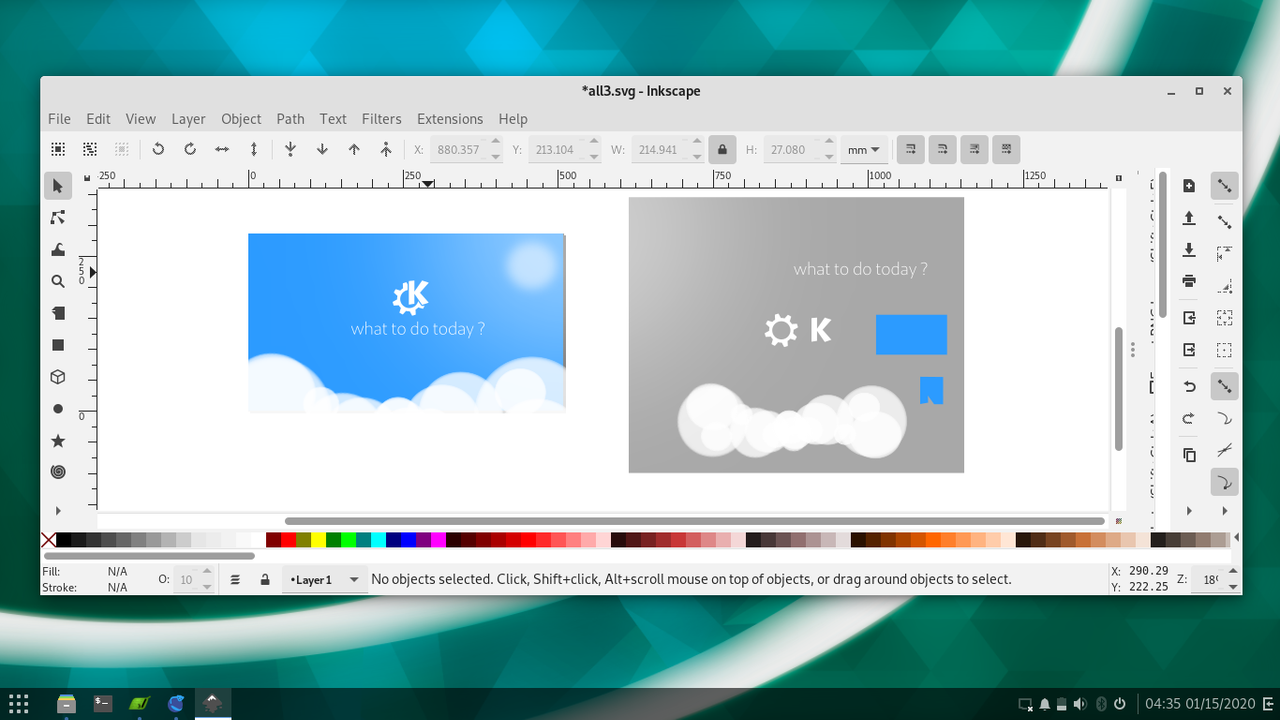Open the Path menu
1280x720 pixels.
click(290, 118)
